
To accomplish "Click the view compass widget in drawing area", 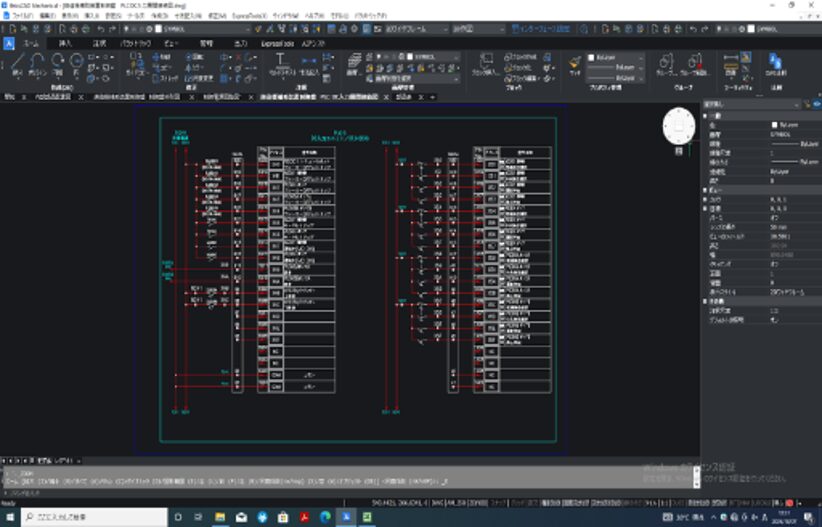I will point(679,125).
